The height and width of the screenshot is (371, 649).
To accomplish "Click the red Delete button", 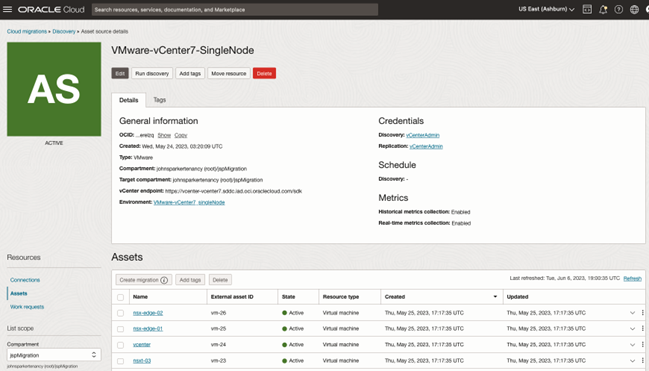I will point(264,73).
